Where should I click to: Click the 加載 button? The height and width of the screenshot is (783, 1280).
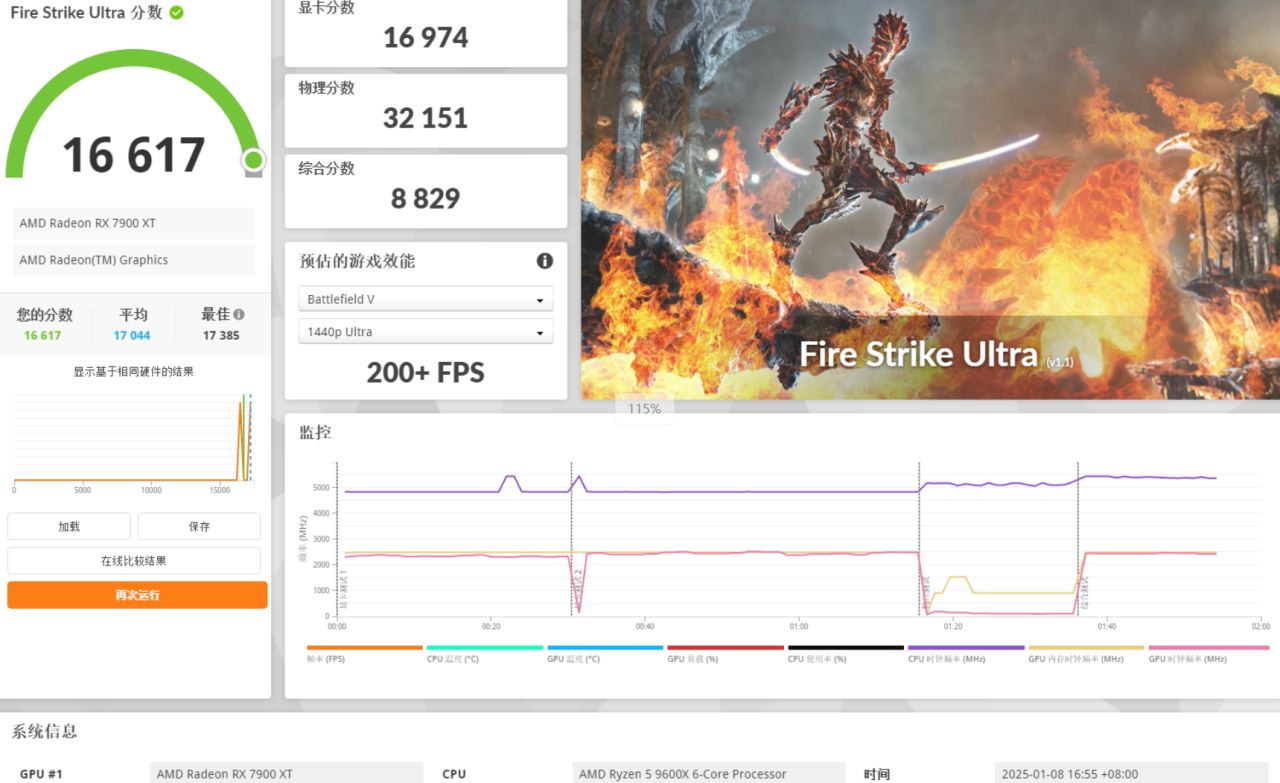pos(69,526)
